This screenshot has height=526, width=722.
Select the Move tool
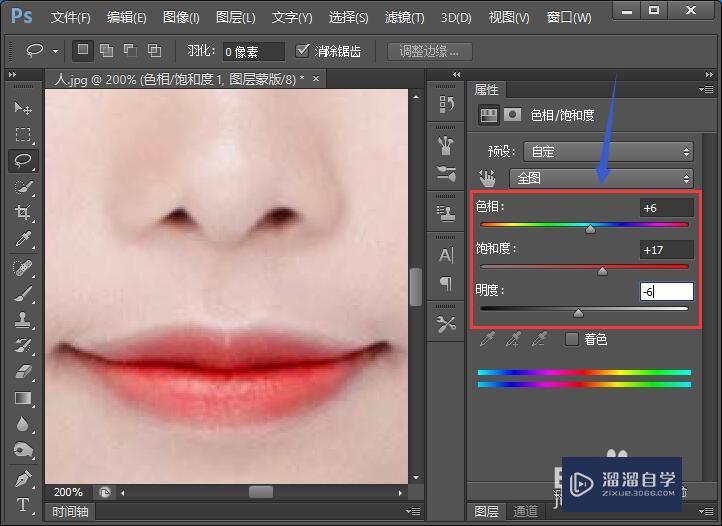[x=23, y=108]
